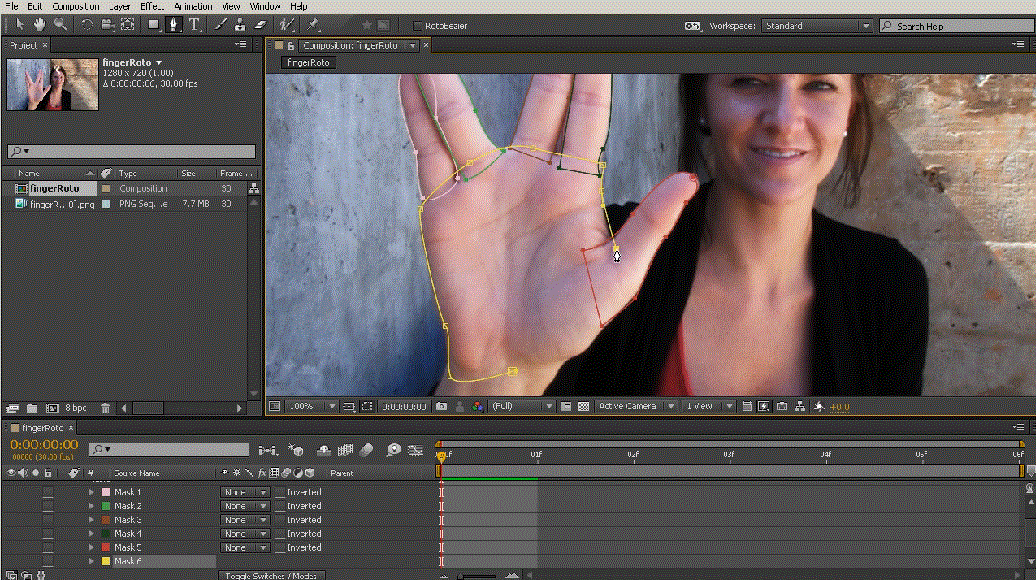Check Inverted for Mask 2
This screenshot has width=1036, height=580.
coord(280,506)
